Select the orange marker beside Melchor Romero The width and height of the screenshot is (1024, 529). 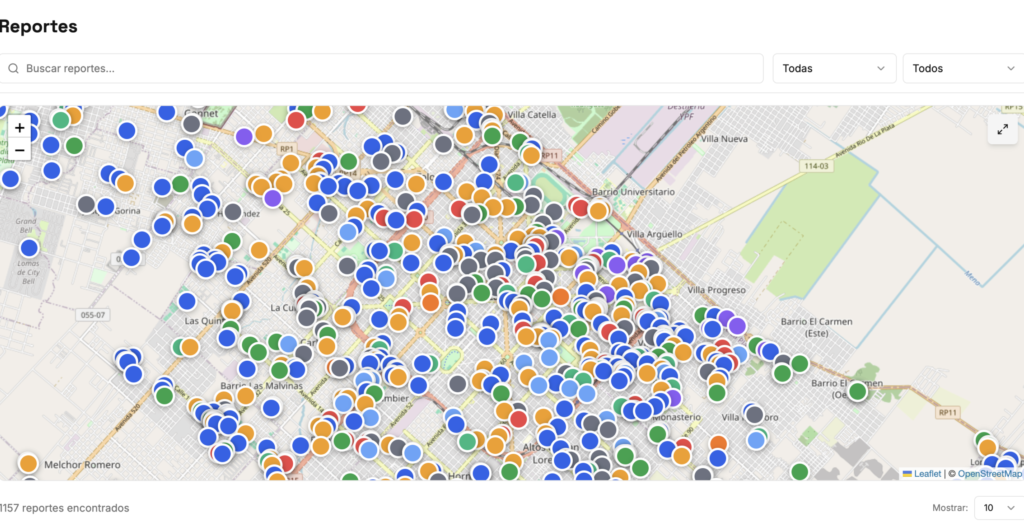28,463
